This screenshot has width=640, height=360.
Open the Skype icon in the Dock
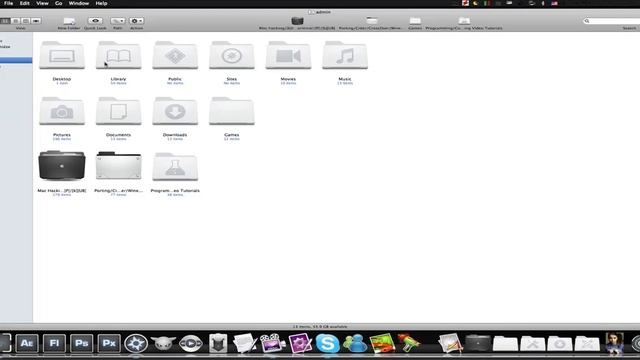pyautogui.click(x=327, y=343)
